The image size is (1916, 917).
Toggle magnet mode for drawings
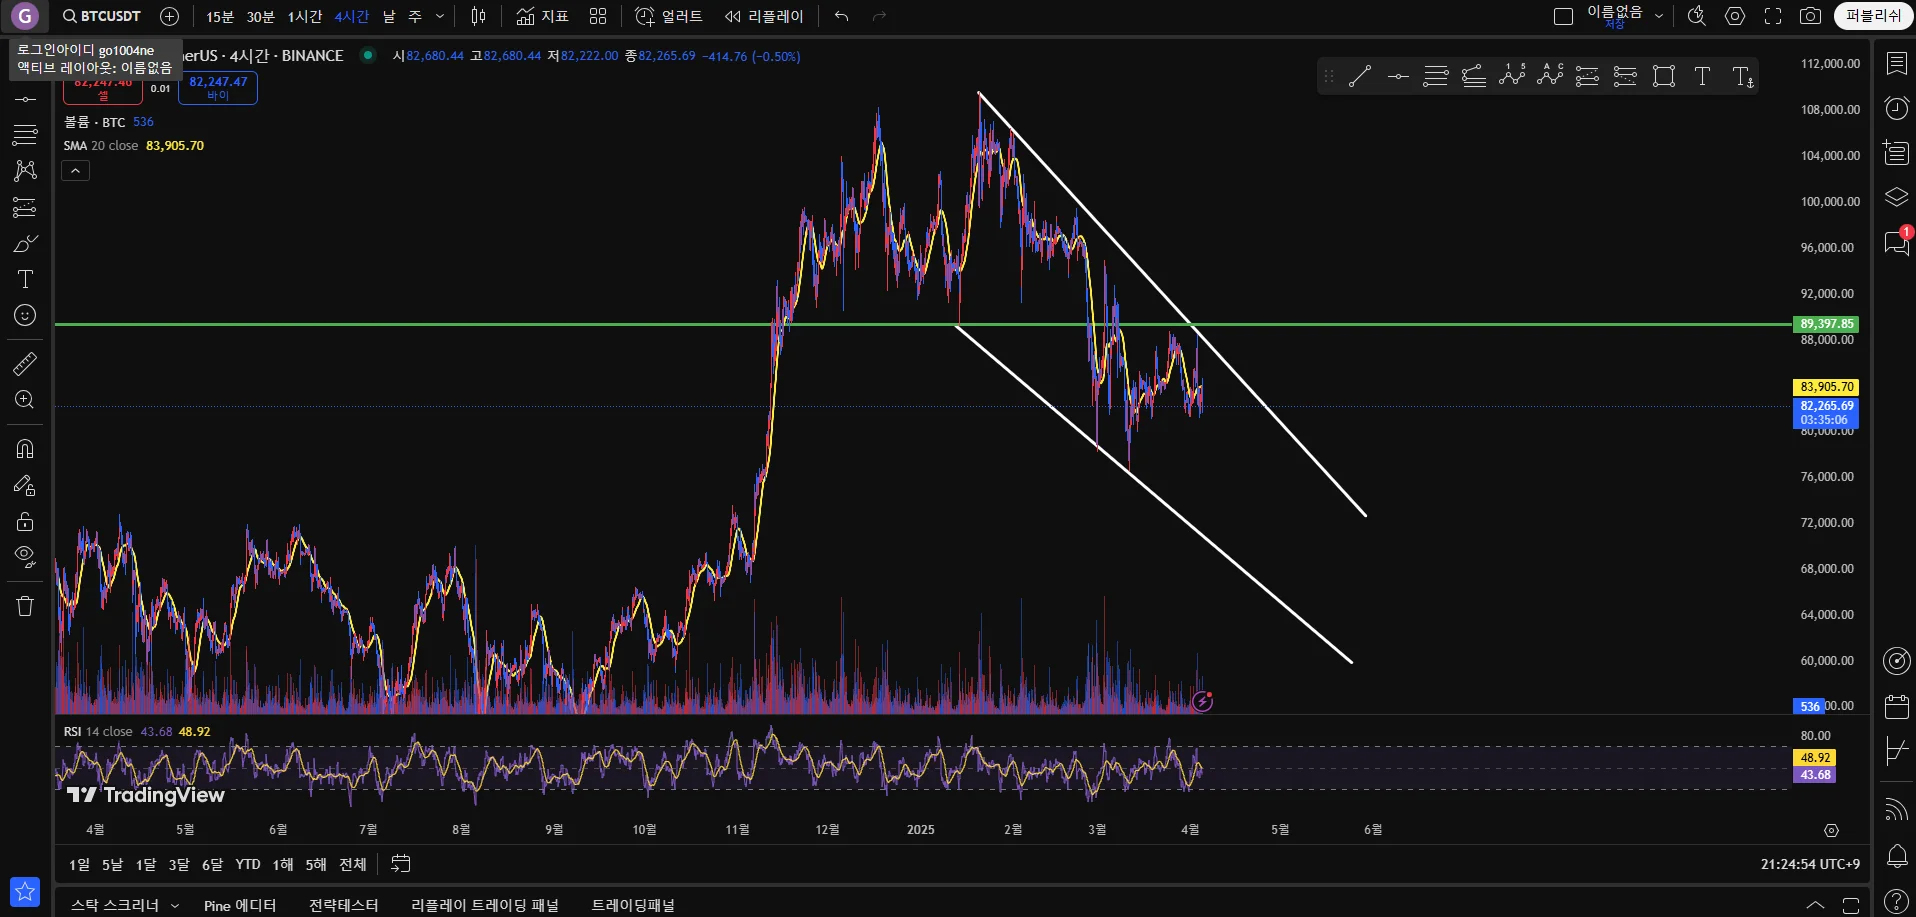25,448
